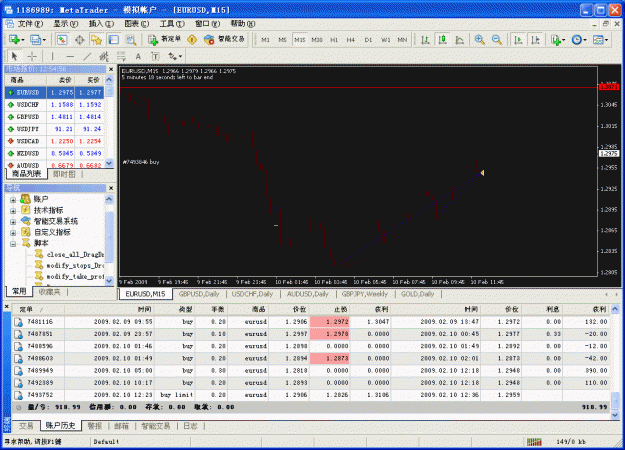The width and height of the screenshot is (625, 450).
Task: Click the 新定单 New Order button
Action: 165,39
